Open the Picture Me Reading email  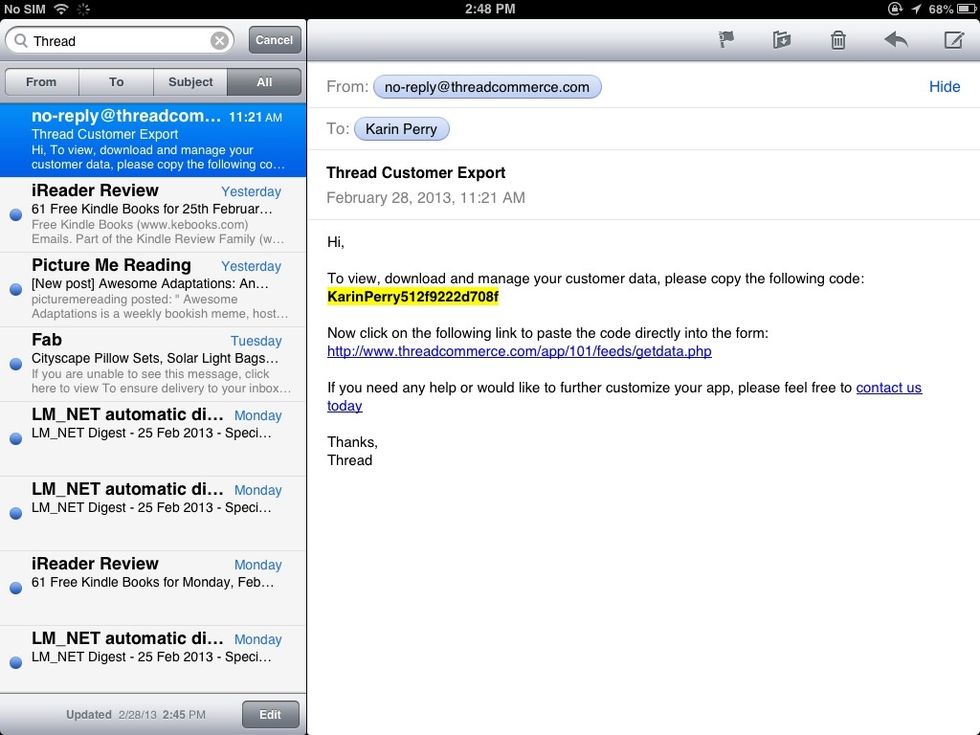[x=153, y=289]
